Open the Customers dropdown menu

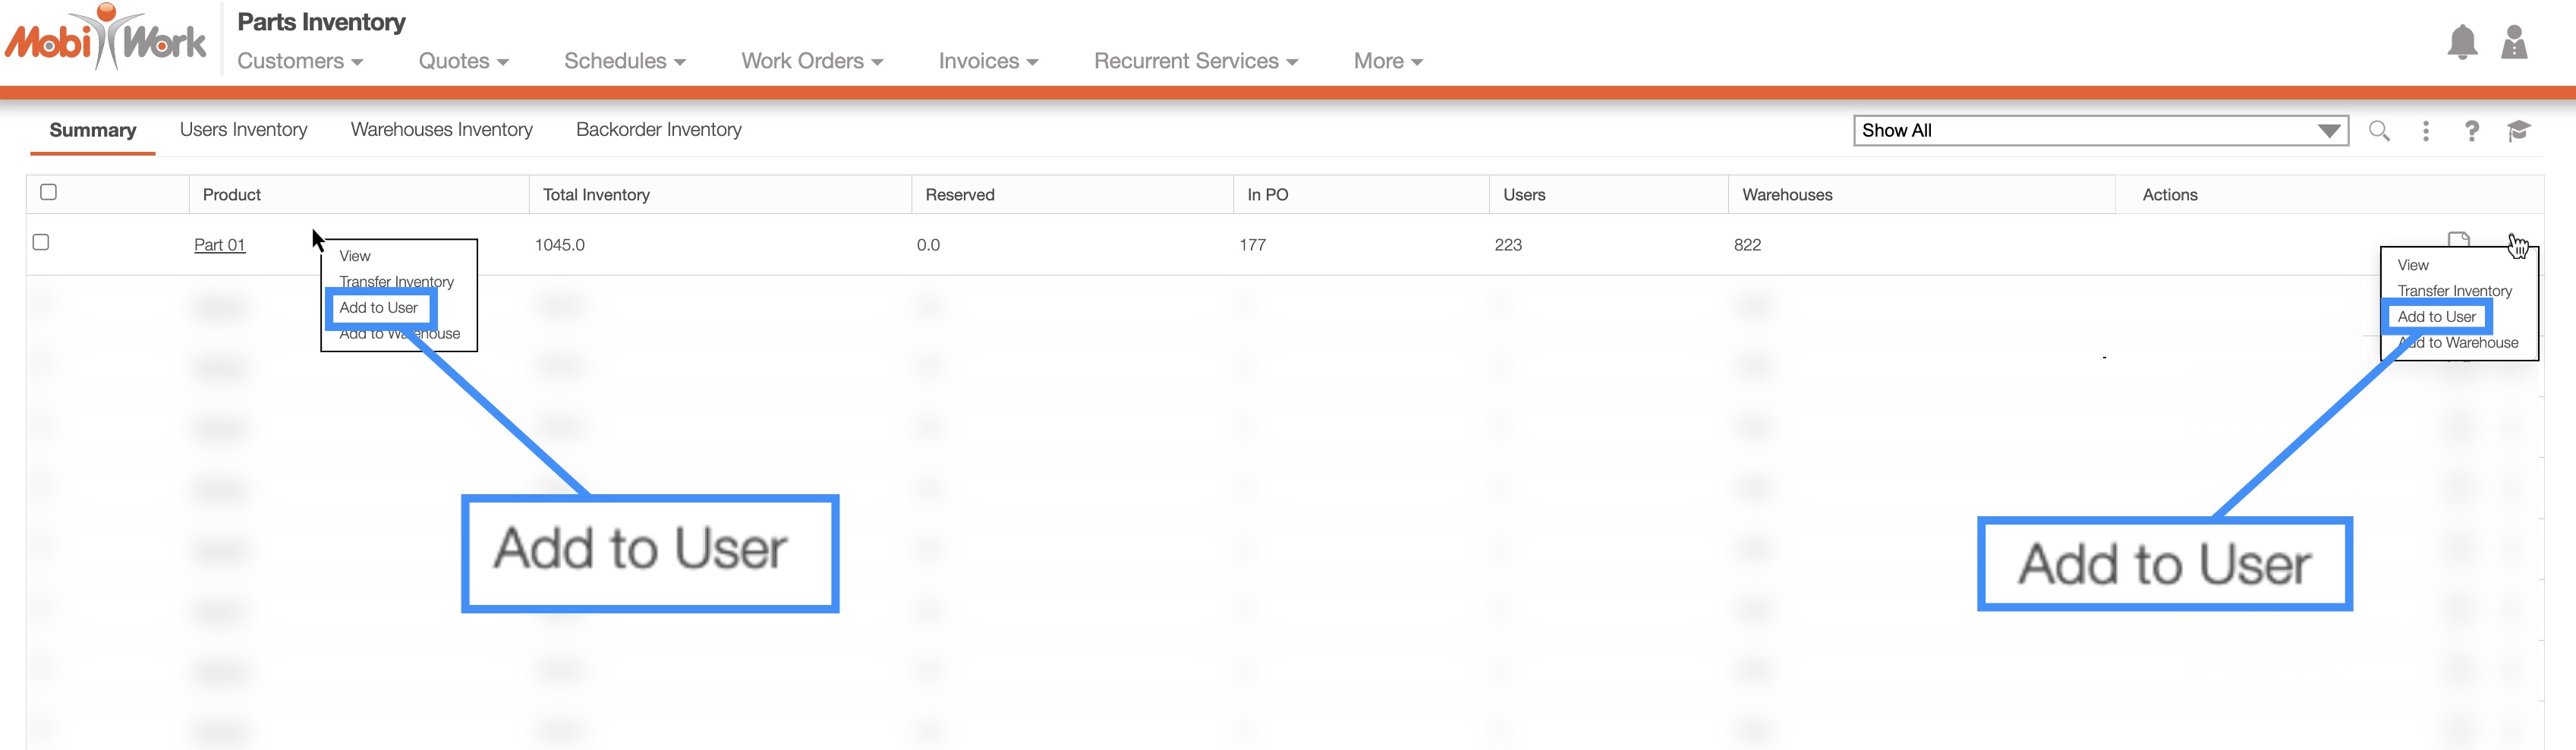(x=299, y=61)
